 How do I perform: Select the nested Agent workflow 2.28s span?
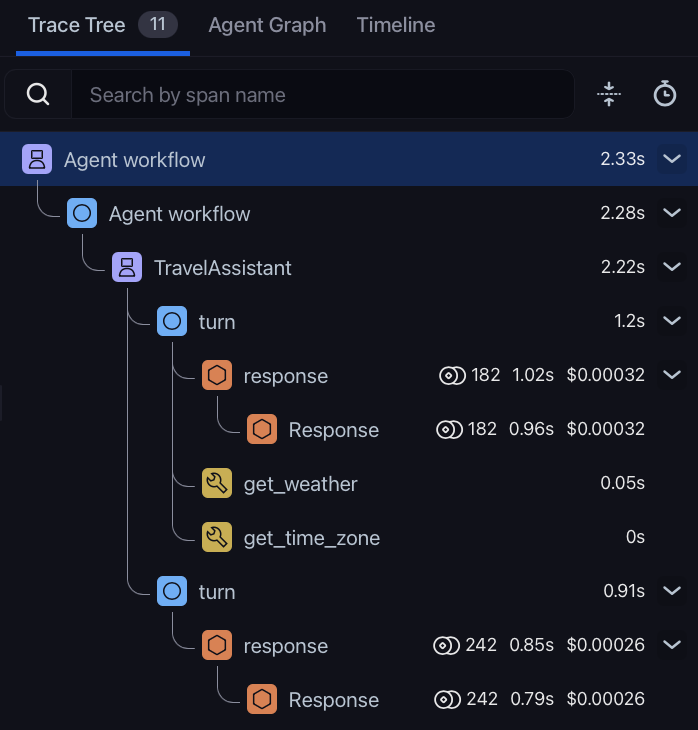[349, 213]
